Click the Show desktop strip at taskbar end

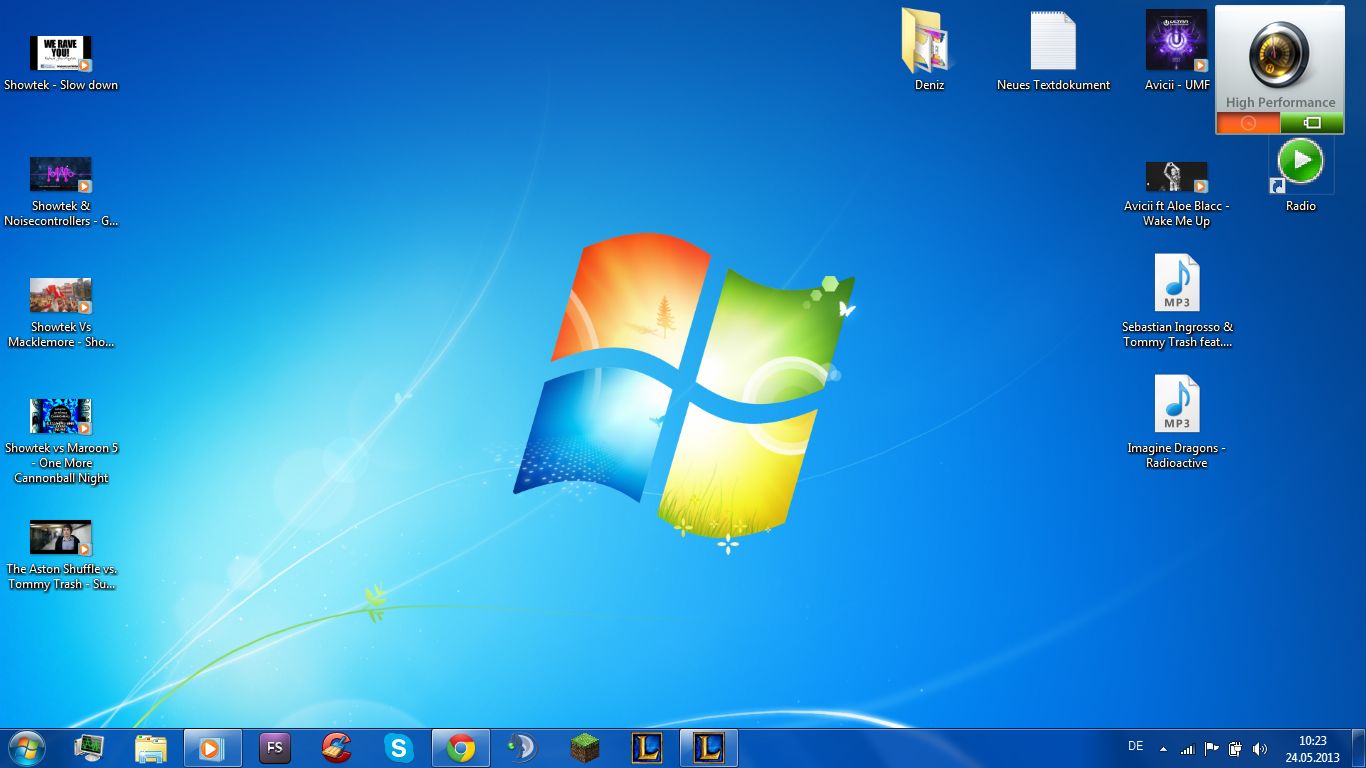click(x=1360, y=748)
